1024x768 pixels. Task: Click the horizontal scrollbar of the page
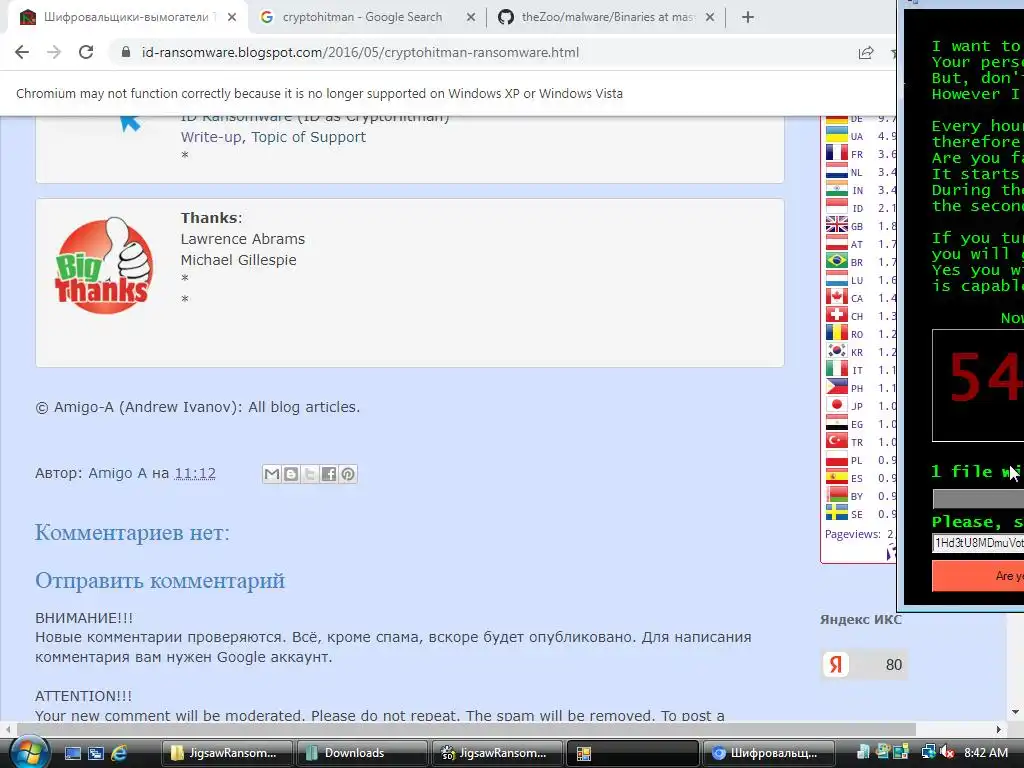(x=466, y=729)
